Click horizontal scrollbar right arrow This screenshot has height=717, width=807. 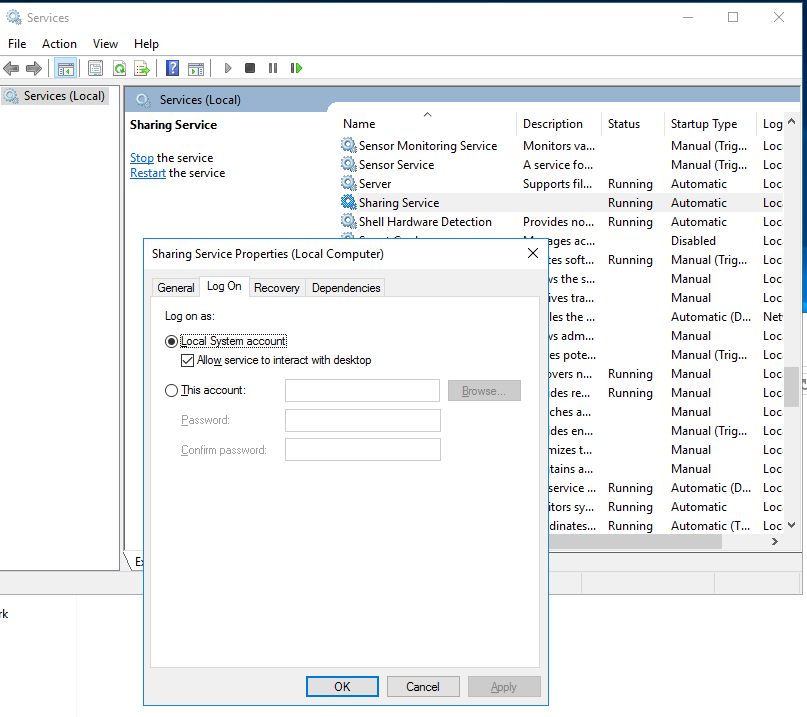tap(775, 541)
